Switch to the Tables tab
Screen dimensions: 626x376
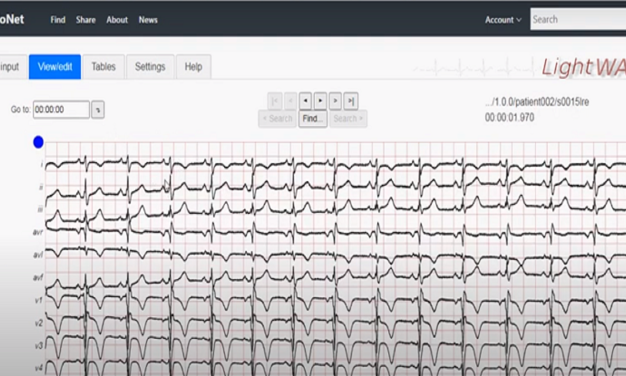[103, 67]
